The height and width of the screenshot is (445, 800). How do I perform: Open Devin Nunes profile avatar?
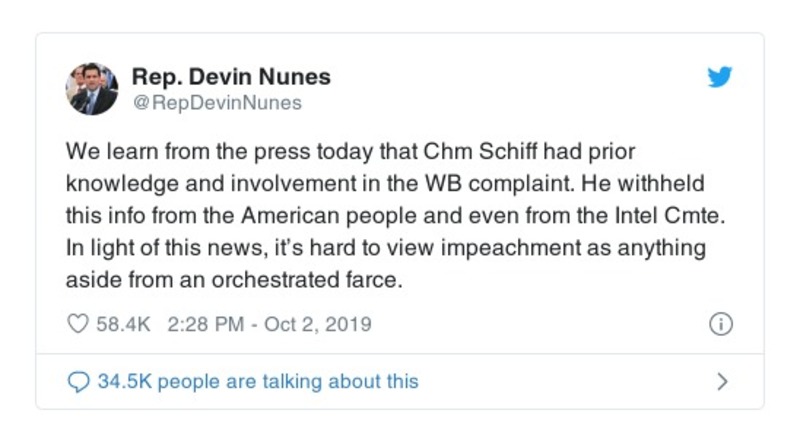pyautogui.click(x=91, y=88)
